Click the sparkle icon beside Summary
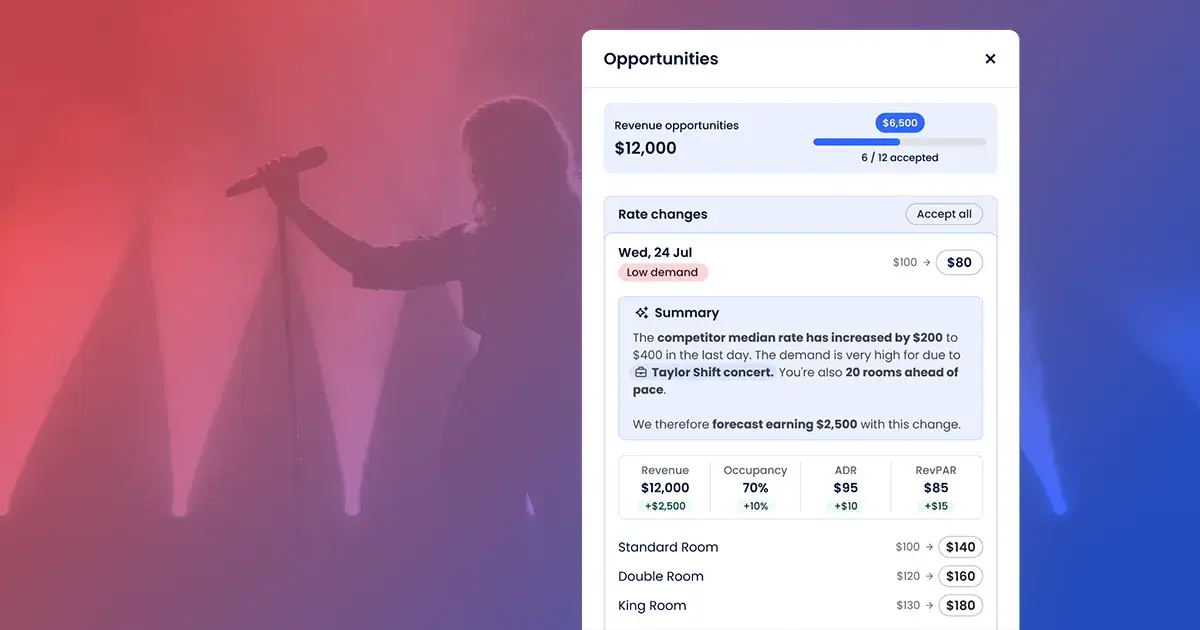 pyautogui.click(x=642, y=313)
